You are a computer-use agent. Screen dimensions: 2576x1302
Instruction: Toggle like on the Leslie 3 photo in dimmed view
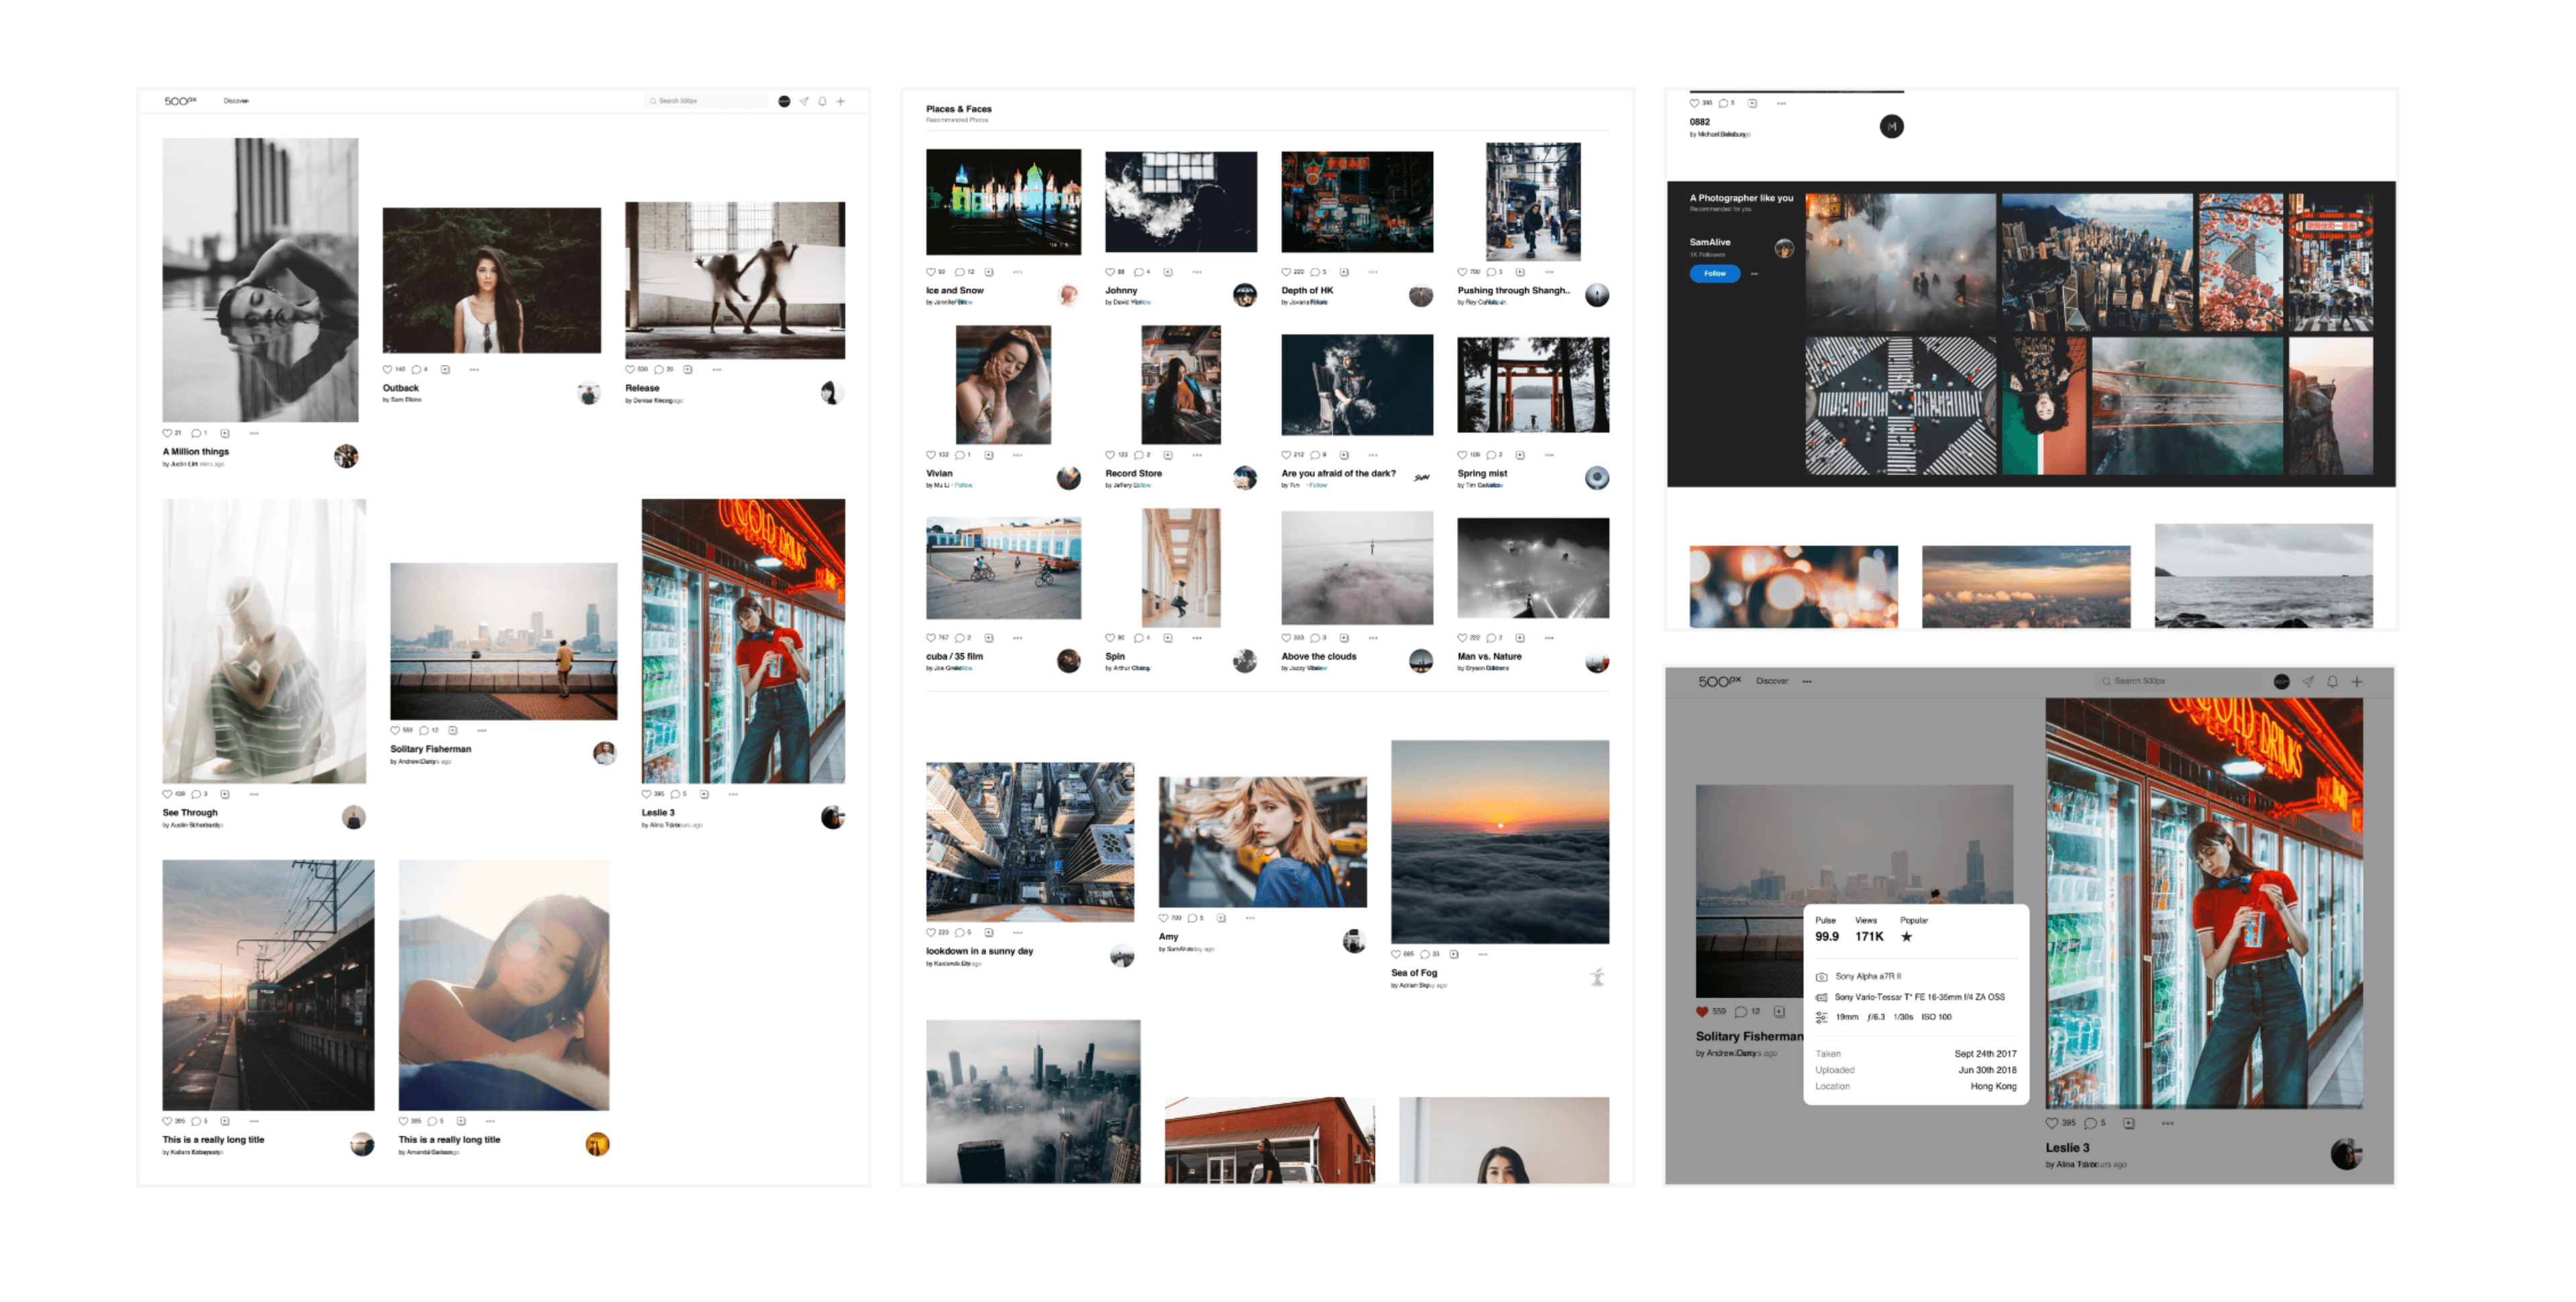click(x=2052, y=1123)
